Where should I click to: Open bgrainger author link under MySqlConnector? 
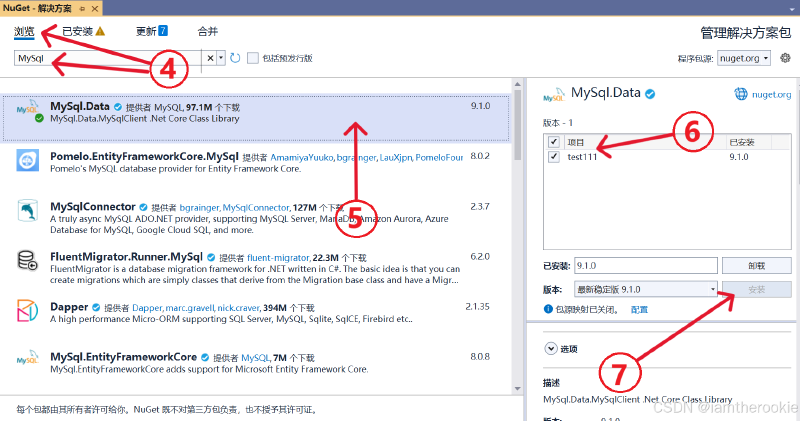pos(199,208)
